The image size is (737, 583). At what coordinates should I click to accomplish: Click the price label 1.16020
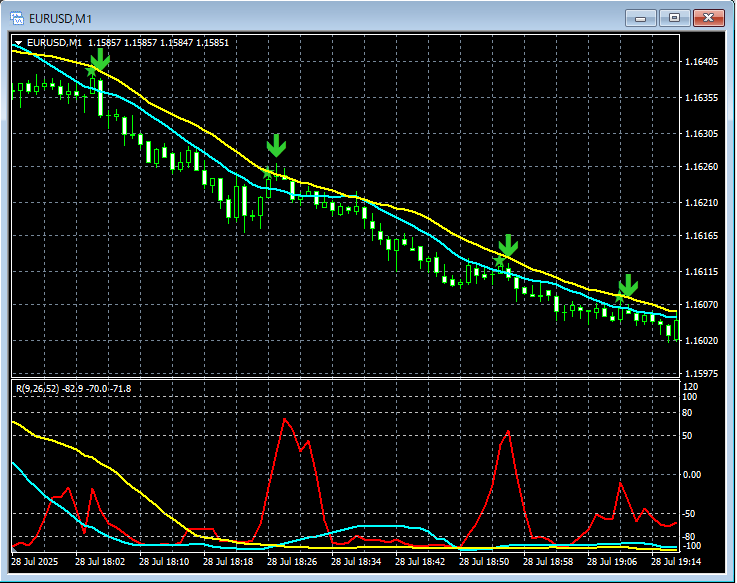(x=702, y=340)
